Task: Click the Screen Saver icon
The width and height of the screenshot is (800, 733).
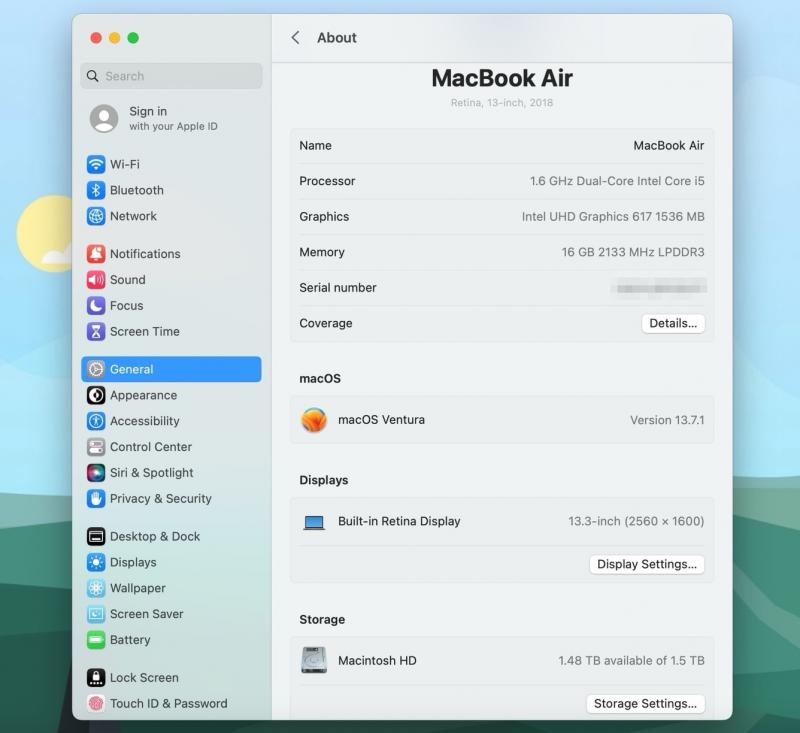Action: (x=96, y=614)
